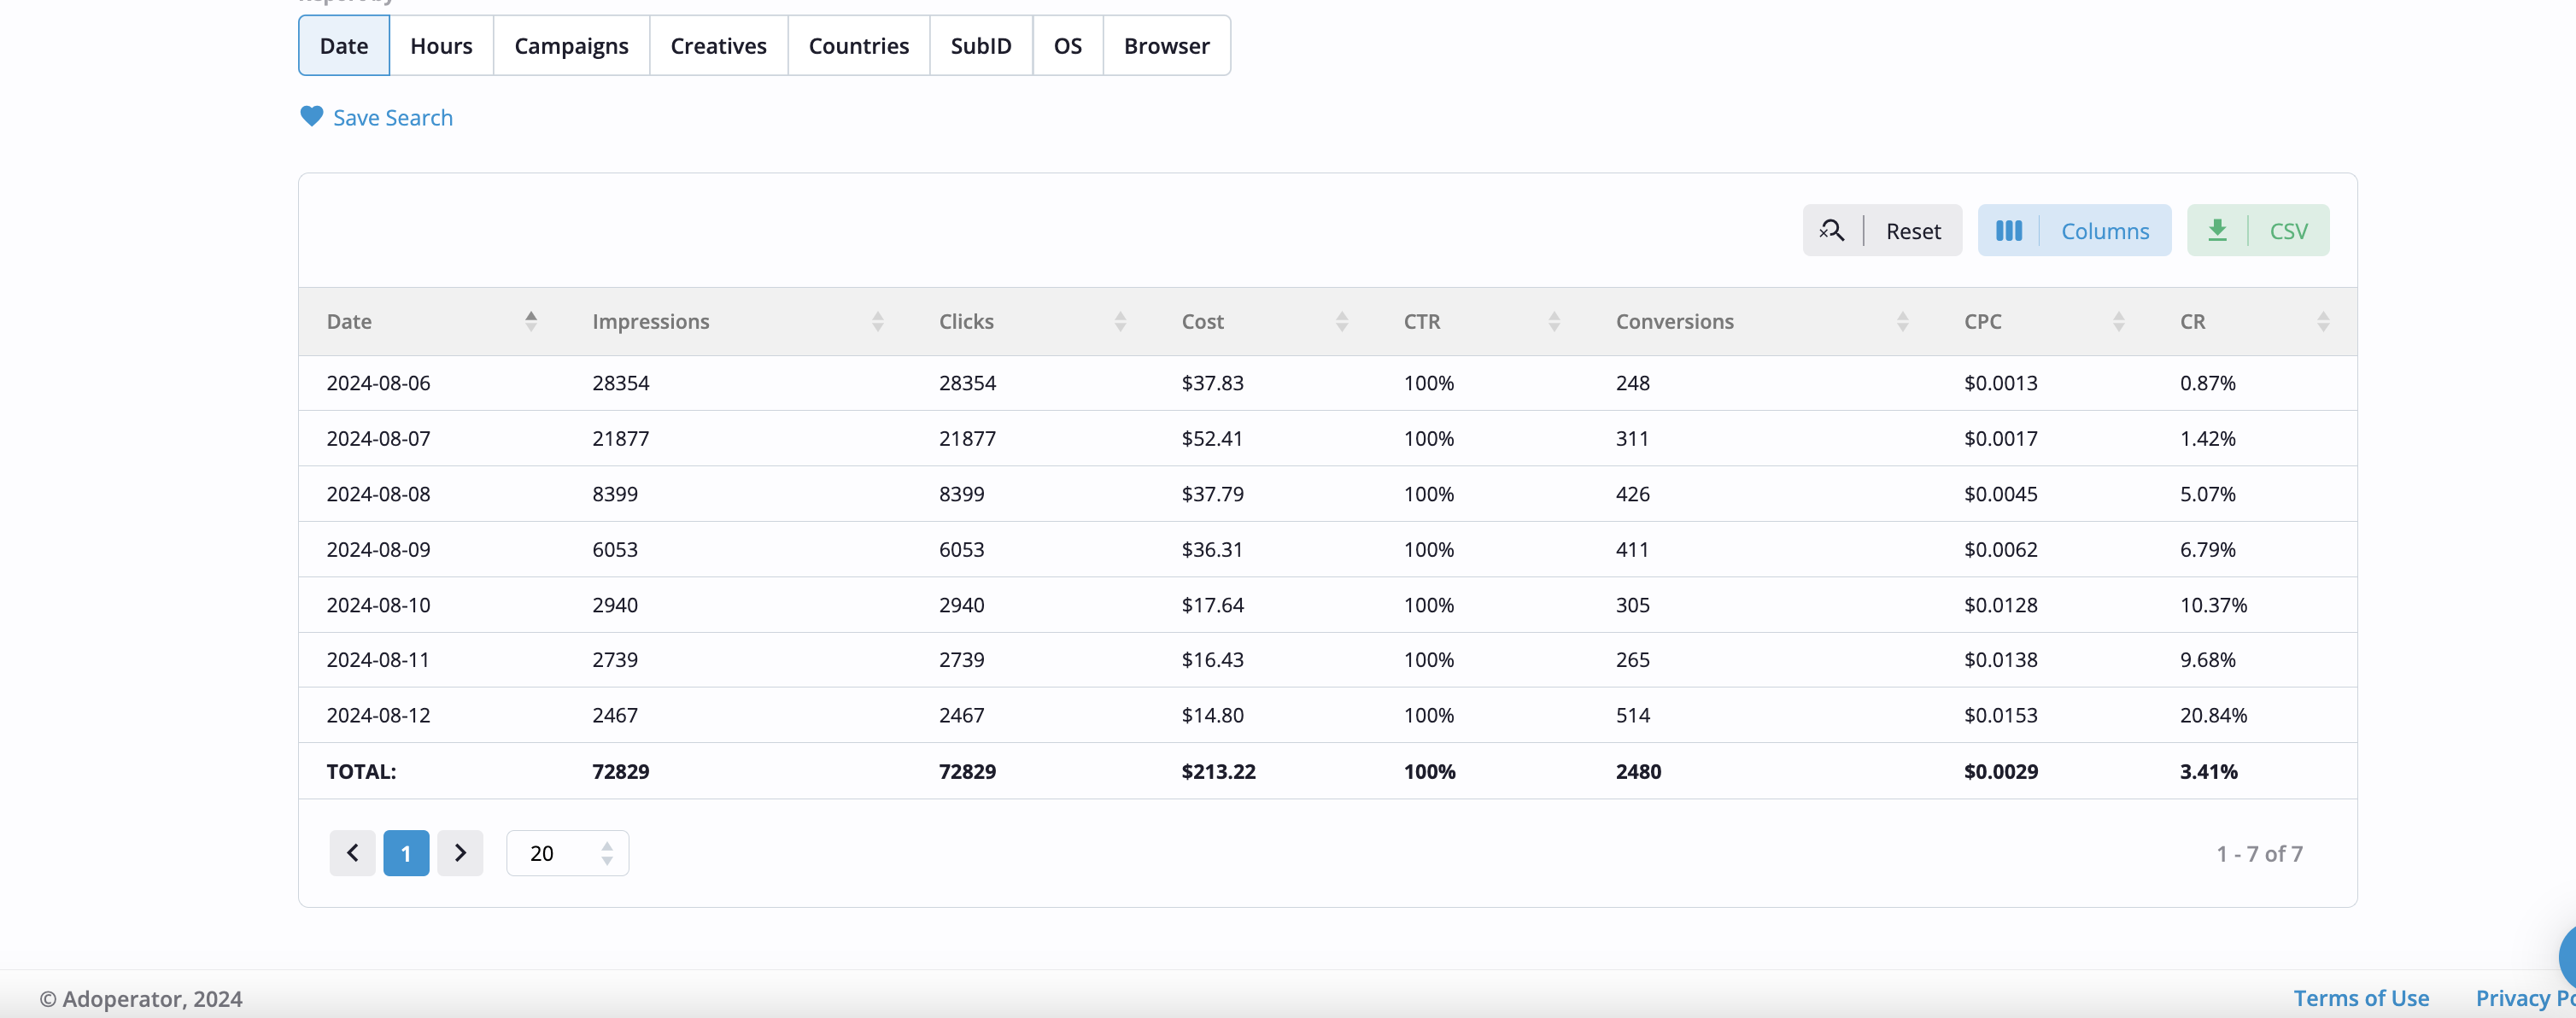This screenshot has height=1018, width=2576.
Task: Switch report to OS tab
Action: pos(1068,46)
